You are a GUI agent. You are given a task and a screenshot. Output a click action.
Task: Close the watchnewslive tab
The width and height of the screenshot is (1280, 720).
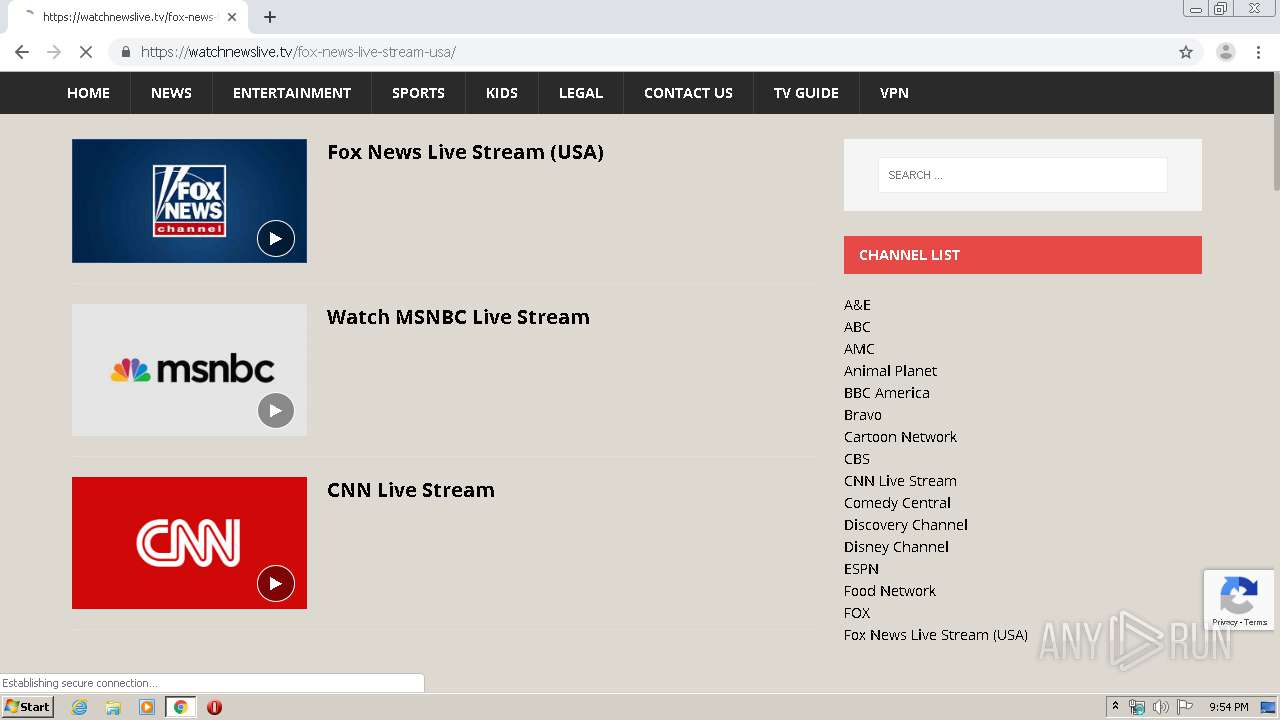pos(232,17)
